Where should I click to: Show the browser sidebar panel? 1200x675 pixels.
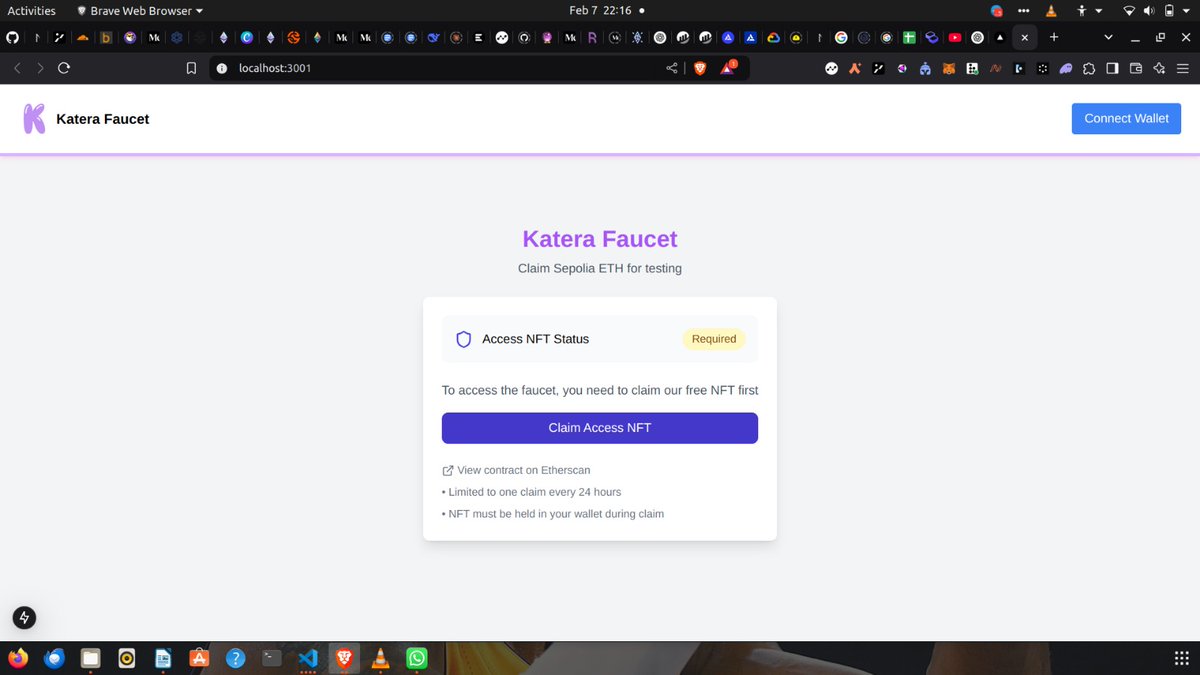coord(1111,68)
